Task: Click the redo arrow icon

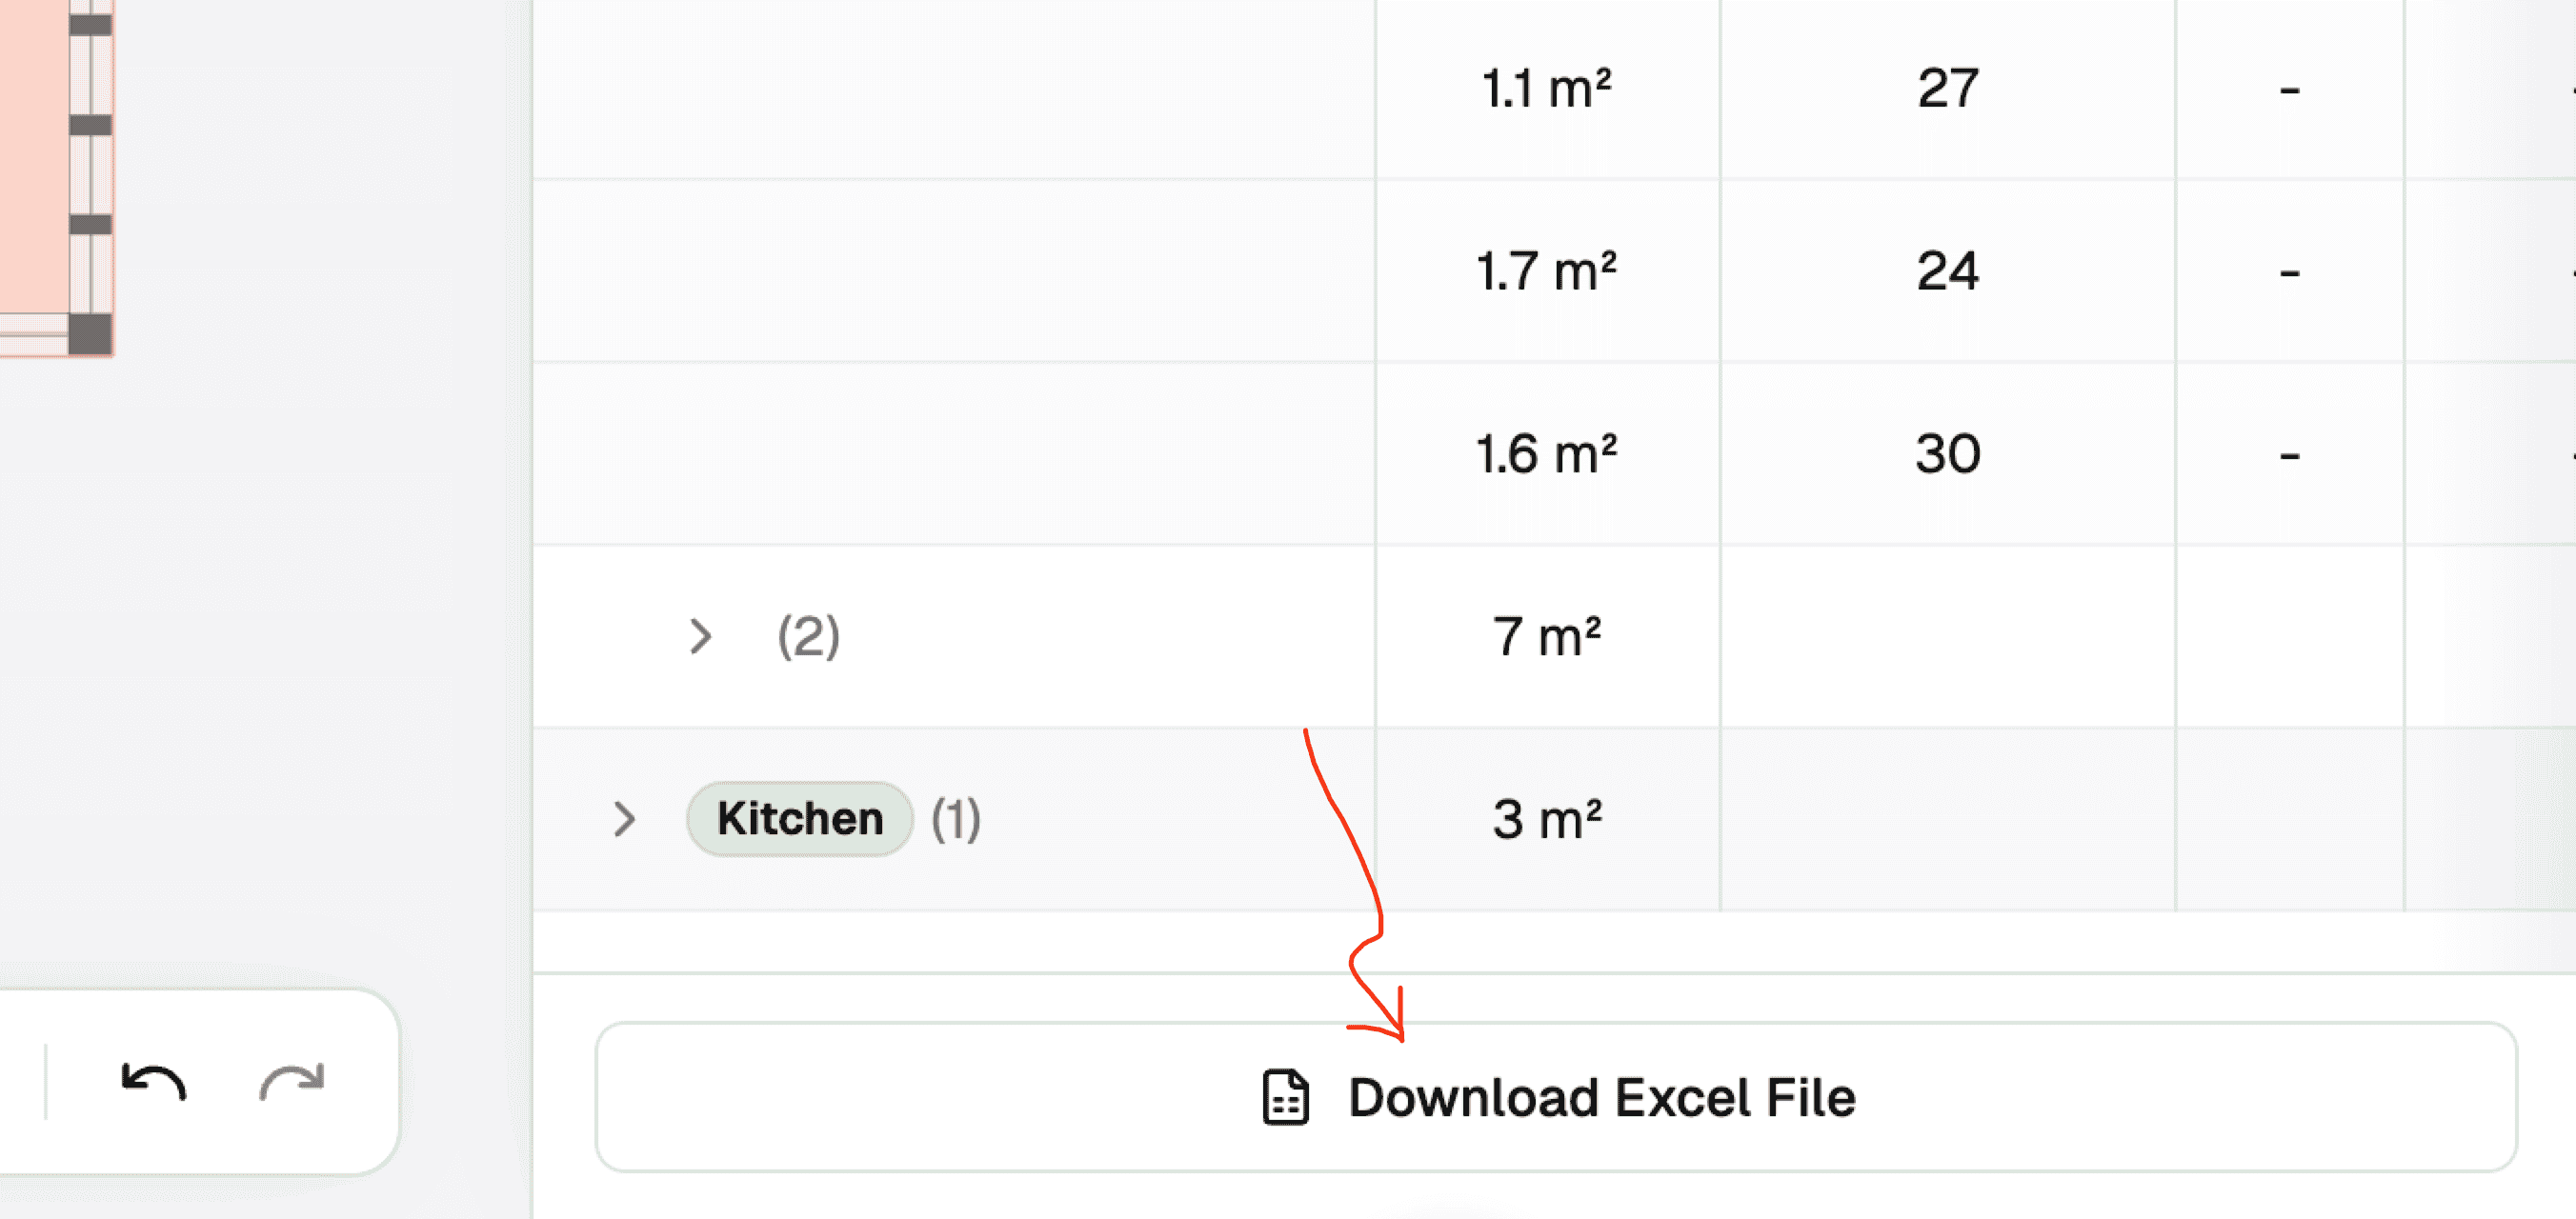Action: pyautogui.click(x=292, y=1083)
